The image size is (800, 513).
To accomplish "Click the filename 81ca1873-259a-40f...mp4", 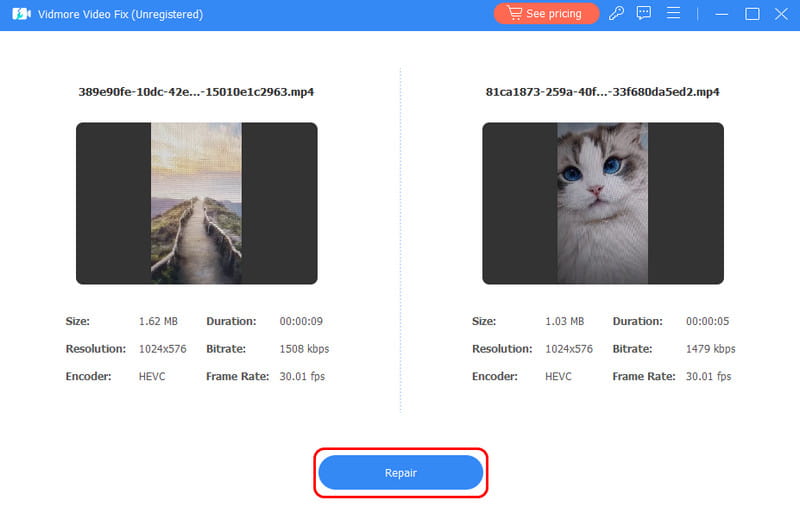I will click(602, 92).
